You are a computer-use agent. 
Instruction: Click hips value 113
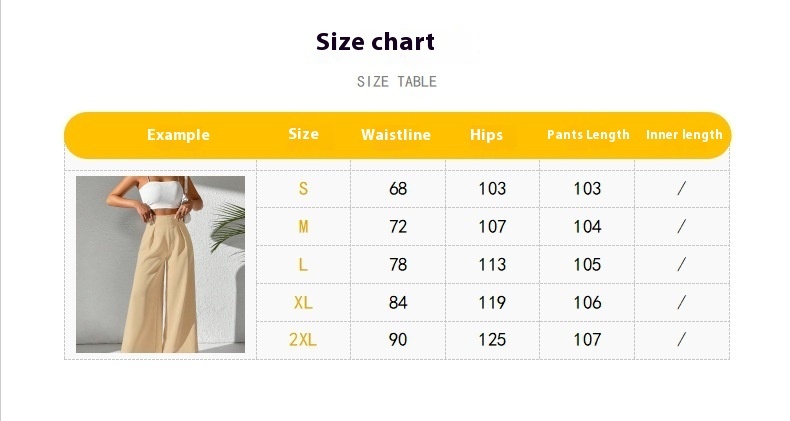[x=492, y=264]
